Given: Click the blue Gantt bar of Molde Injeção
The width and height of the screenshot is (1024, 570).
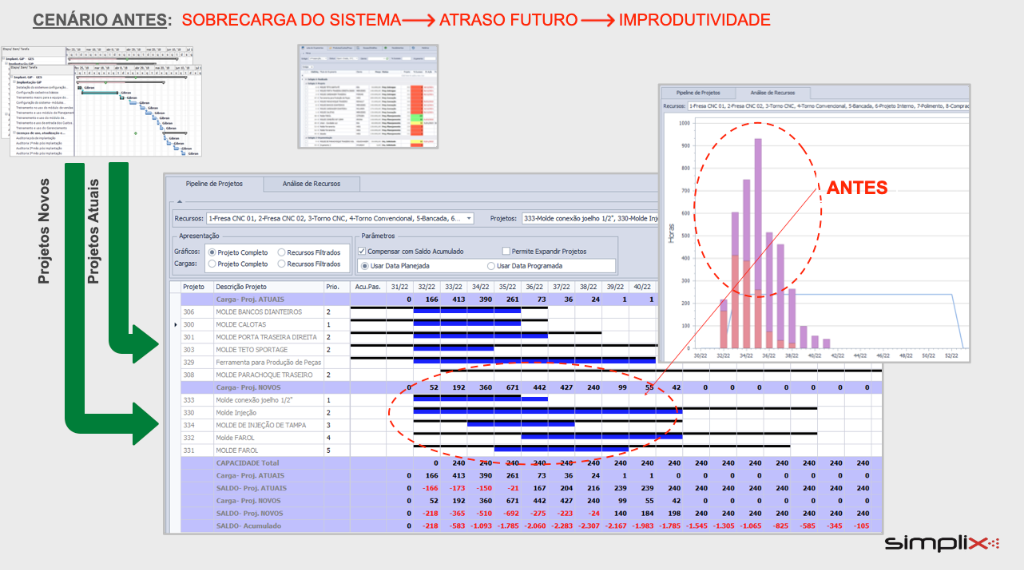Looking at the screenshot, I should [x=547, y=411].
